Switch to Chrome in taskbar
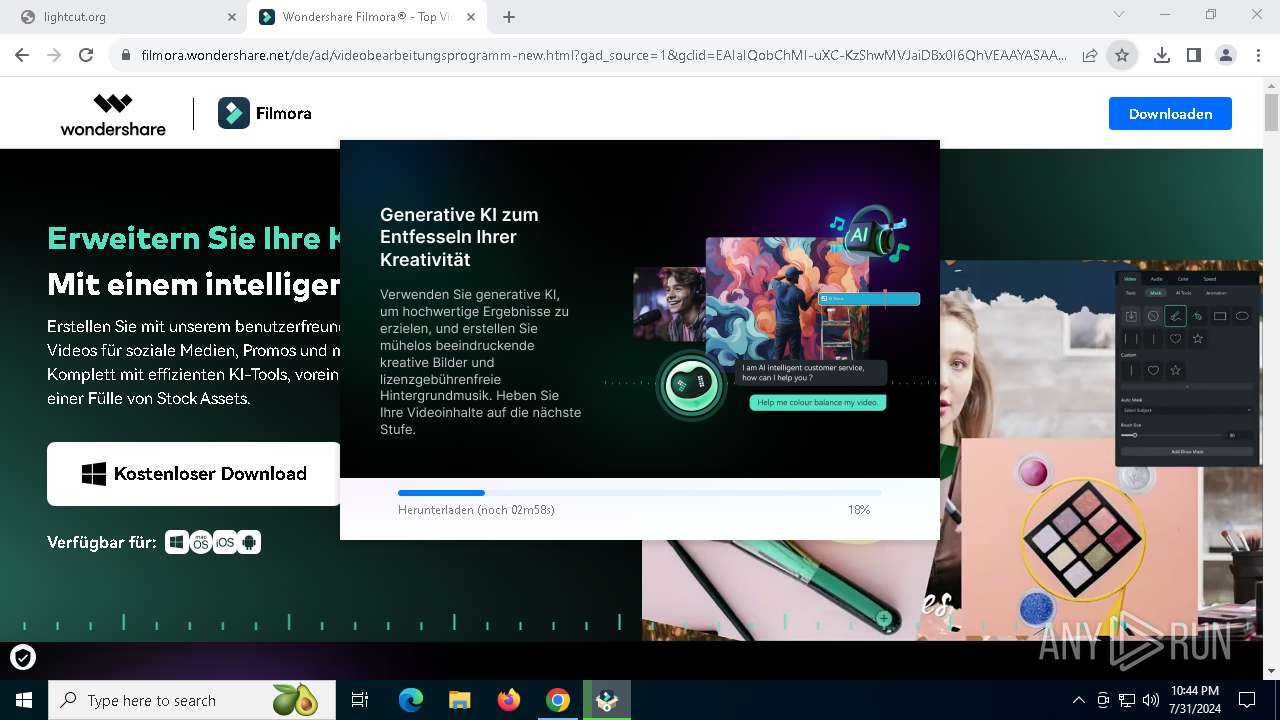 (x=557, y=700)
